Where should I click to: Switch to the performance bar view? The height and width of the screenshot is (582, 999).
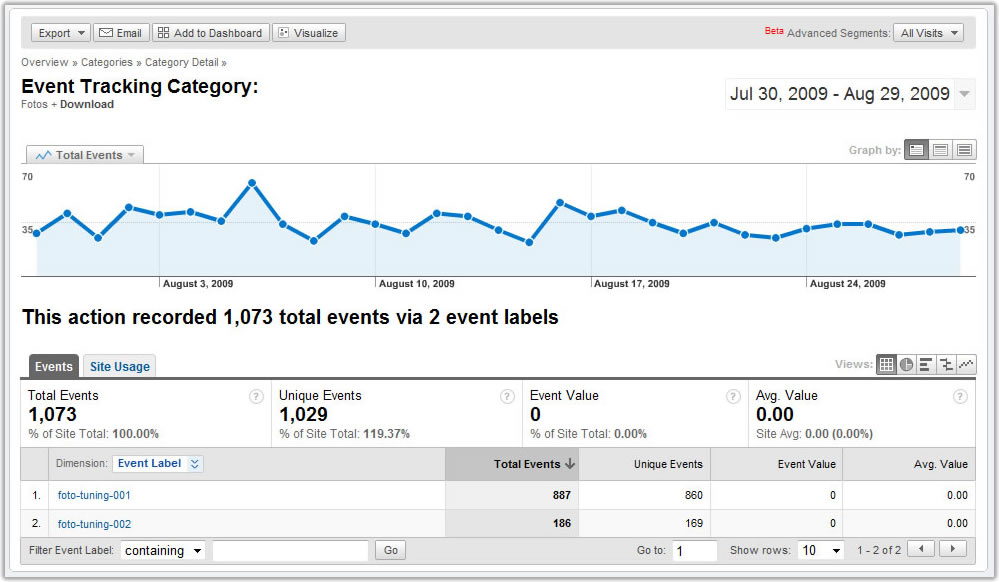[926, 365]
